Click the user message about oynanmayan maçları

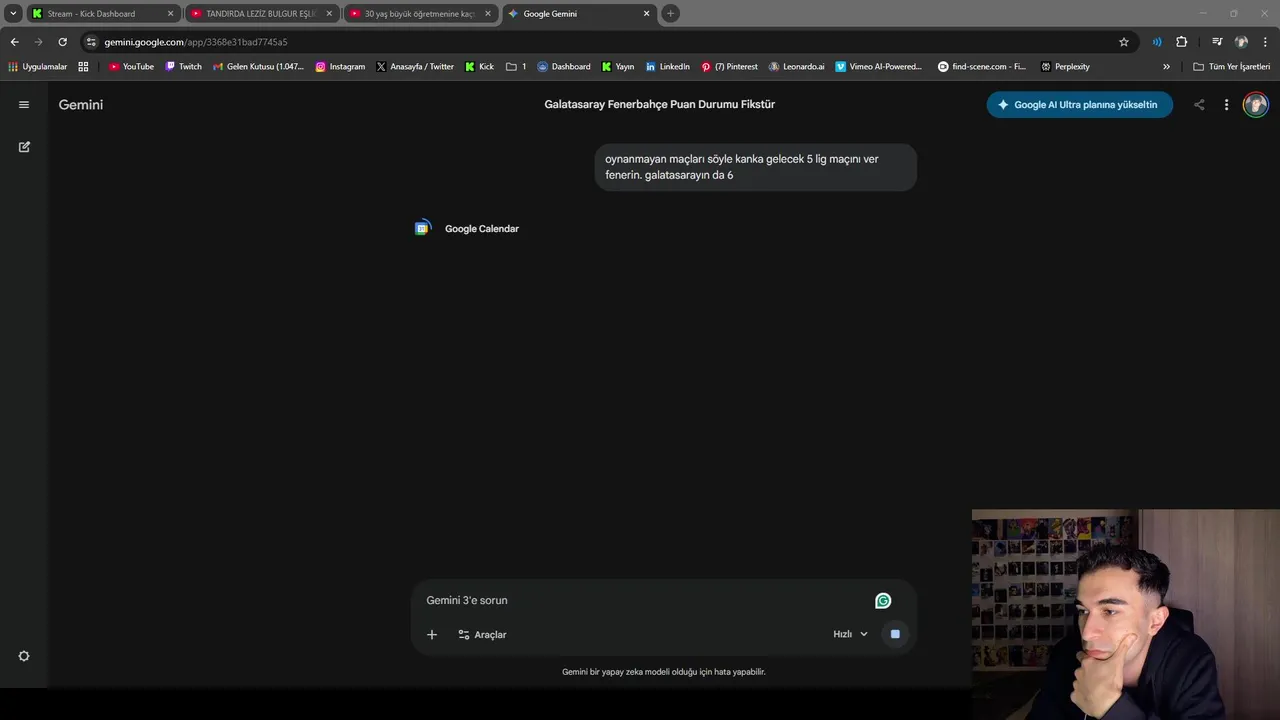tap(755, 167)
